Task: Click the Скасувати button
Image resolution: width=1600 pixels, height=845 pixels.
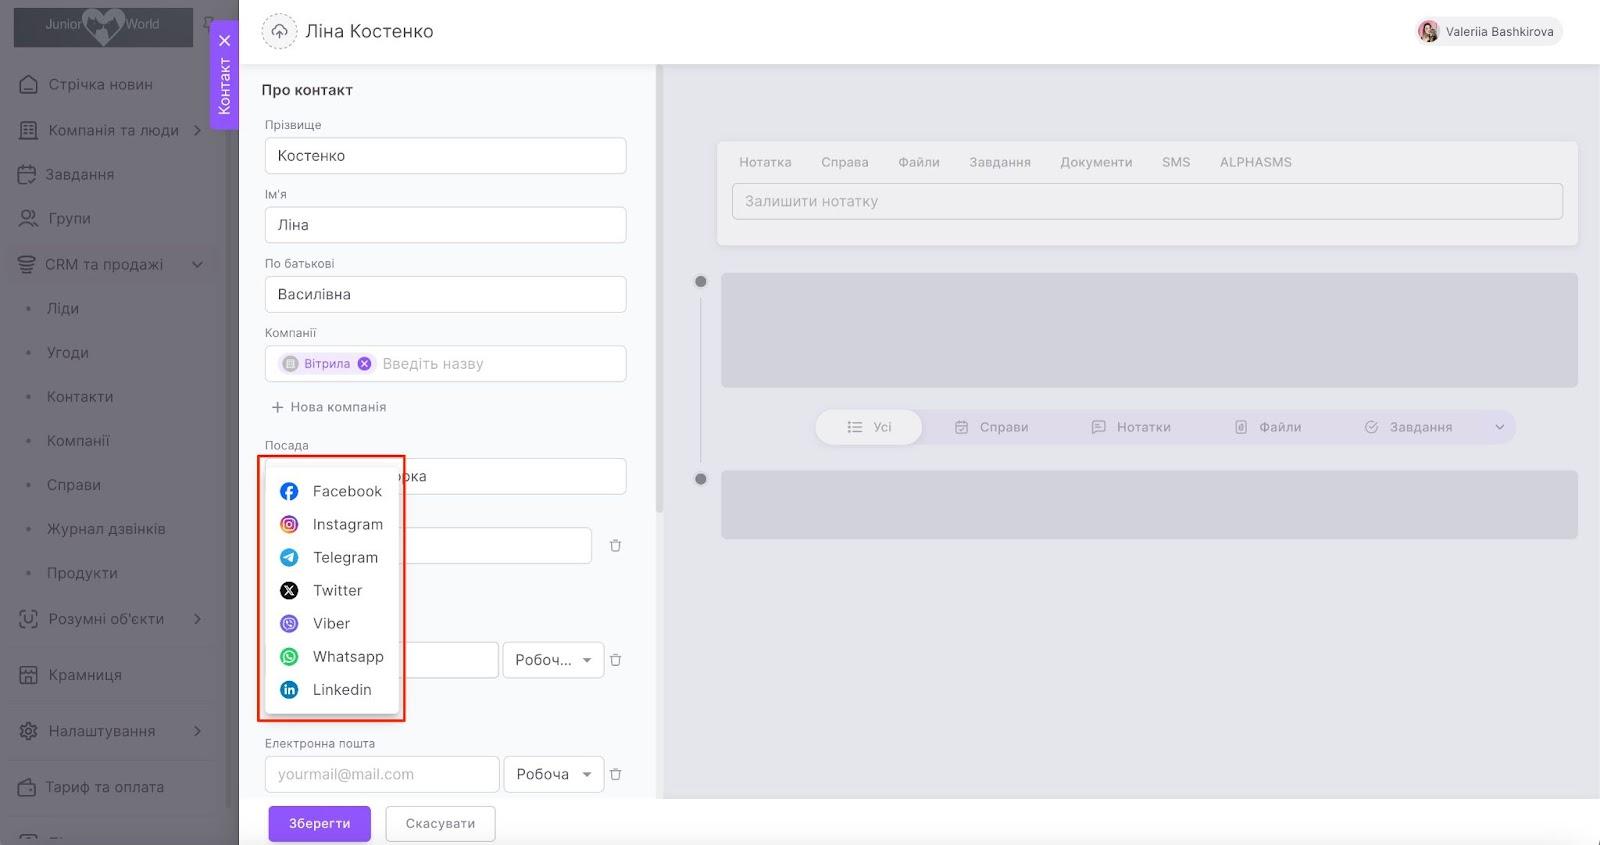Action: click(x=440, y=824)
